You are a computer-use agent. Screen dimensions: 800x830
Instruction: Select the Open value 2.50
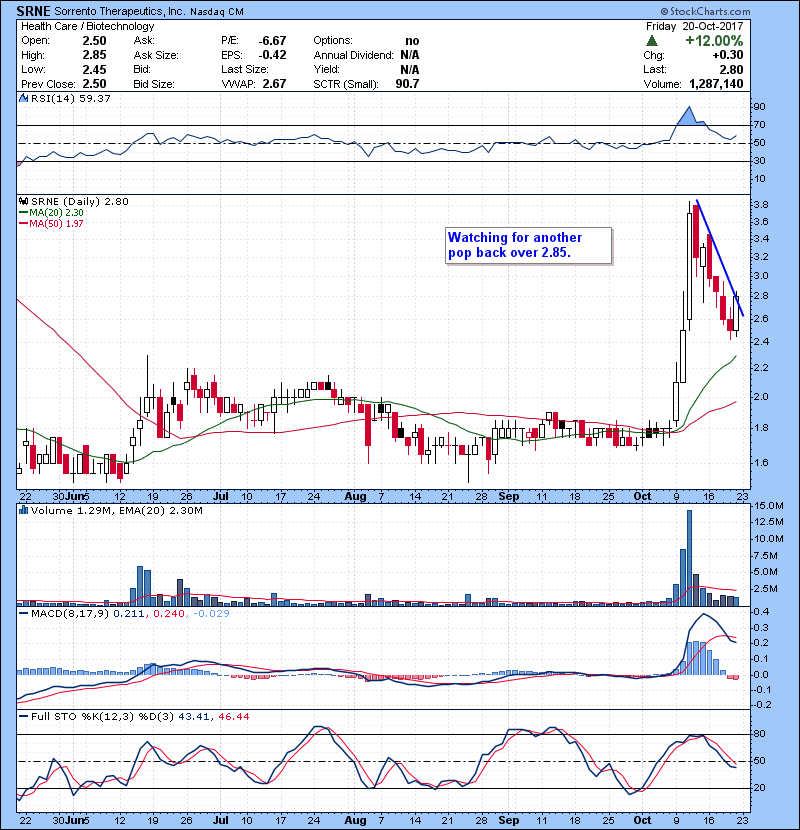click(x=94, y=41)
